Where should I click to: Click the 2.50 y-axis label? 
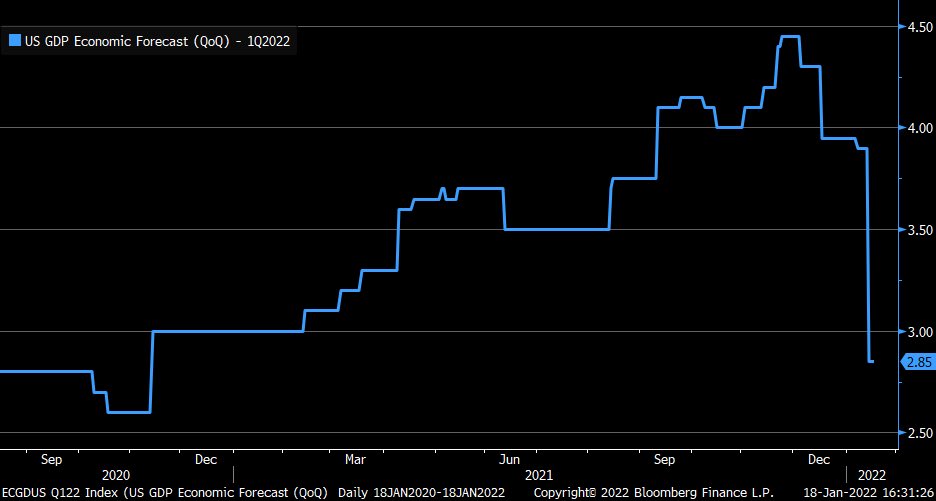[918, 433]
